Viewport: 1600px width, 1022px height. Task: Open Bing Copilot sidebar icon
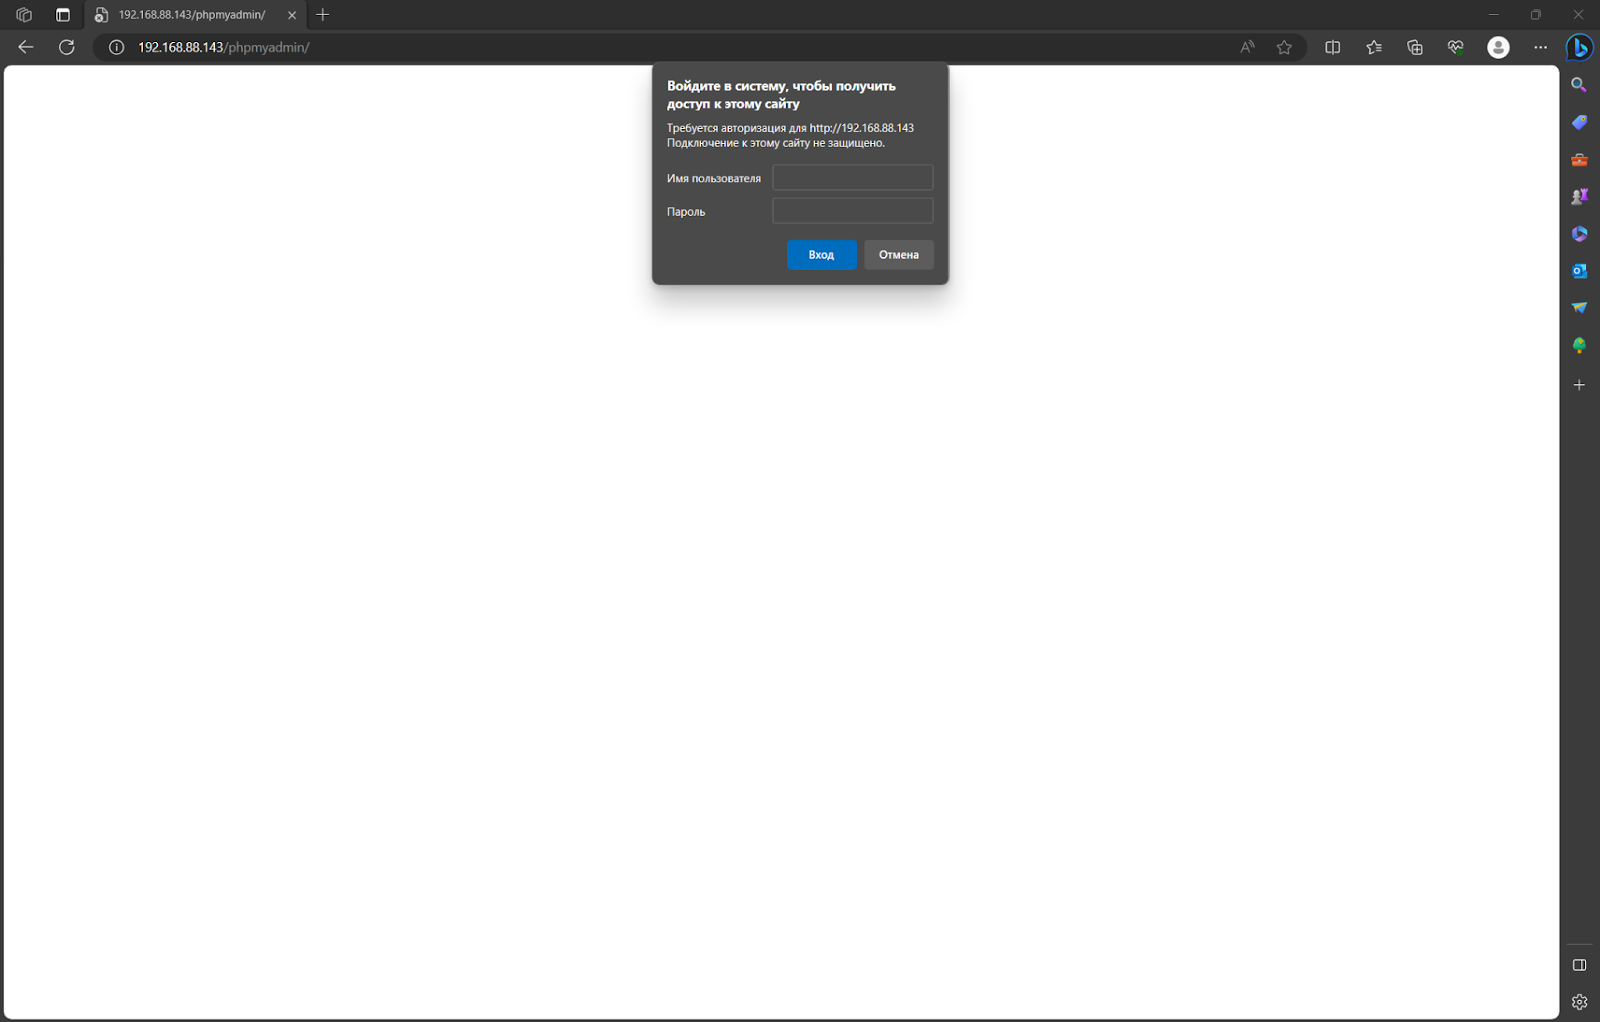click(1580, 47)
